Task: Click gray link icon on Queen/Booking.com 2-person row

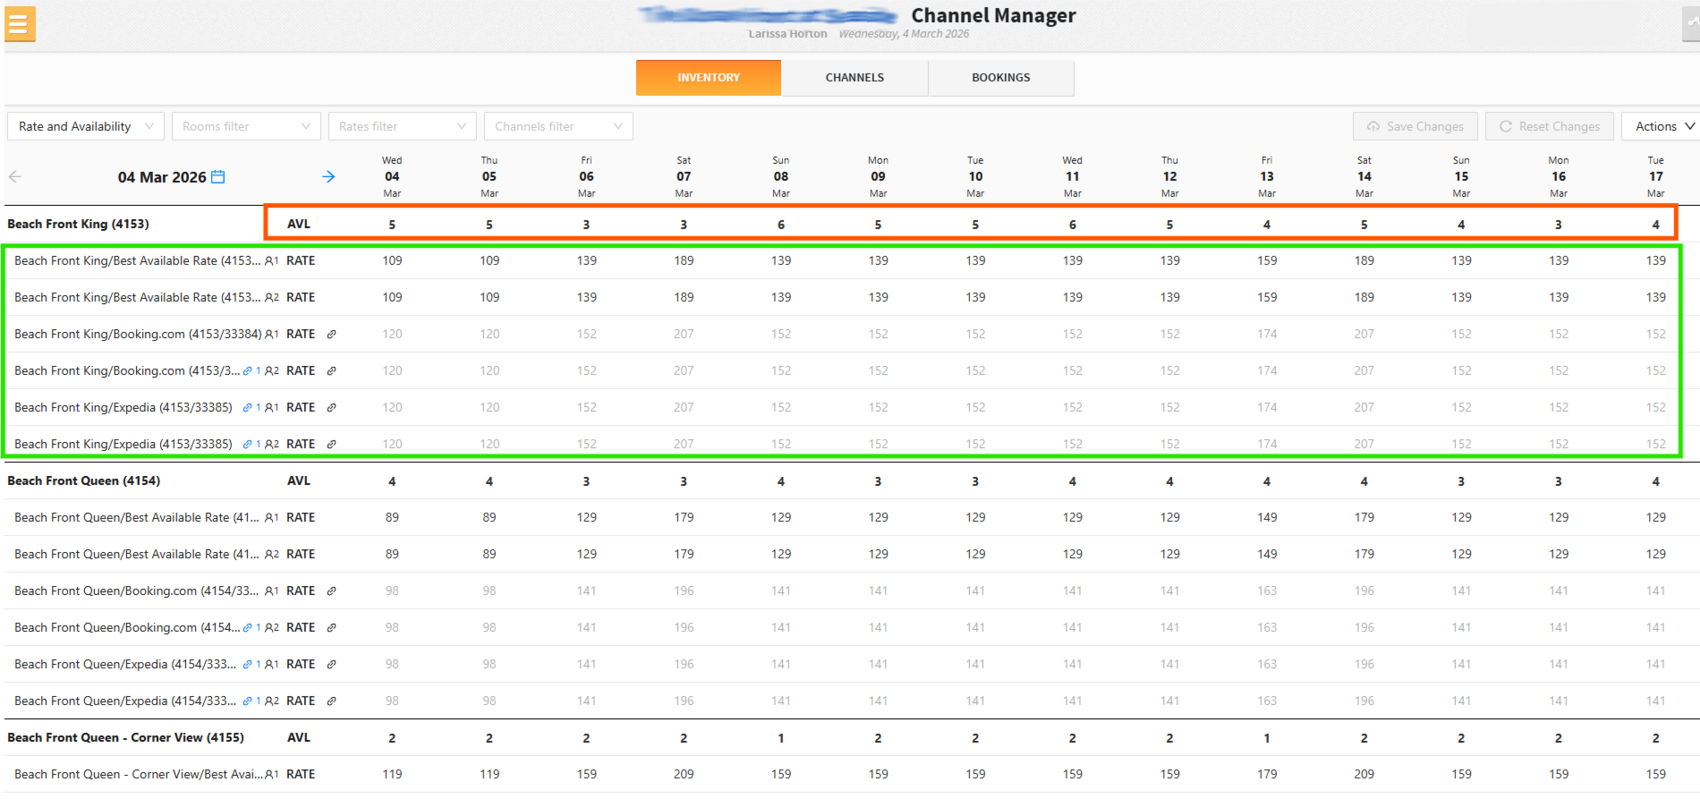Action: tap(332, 628)
